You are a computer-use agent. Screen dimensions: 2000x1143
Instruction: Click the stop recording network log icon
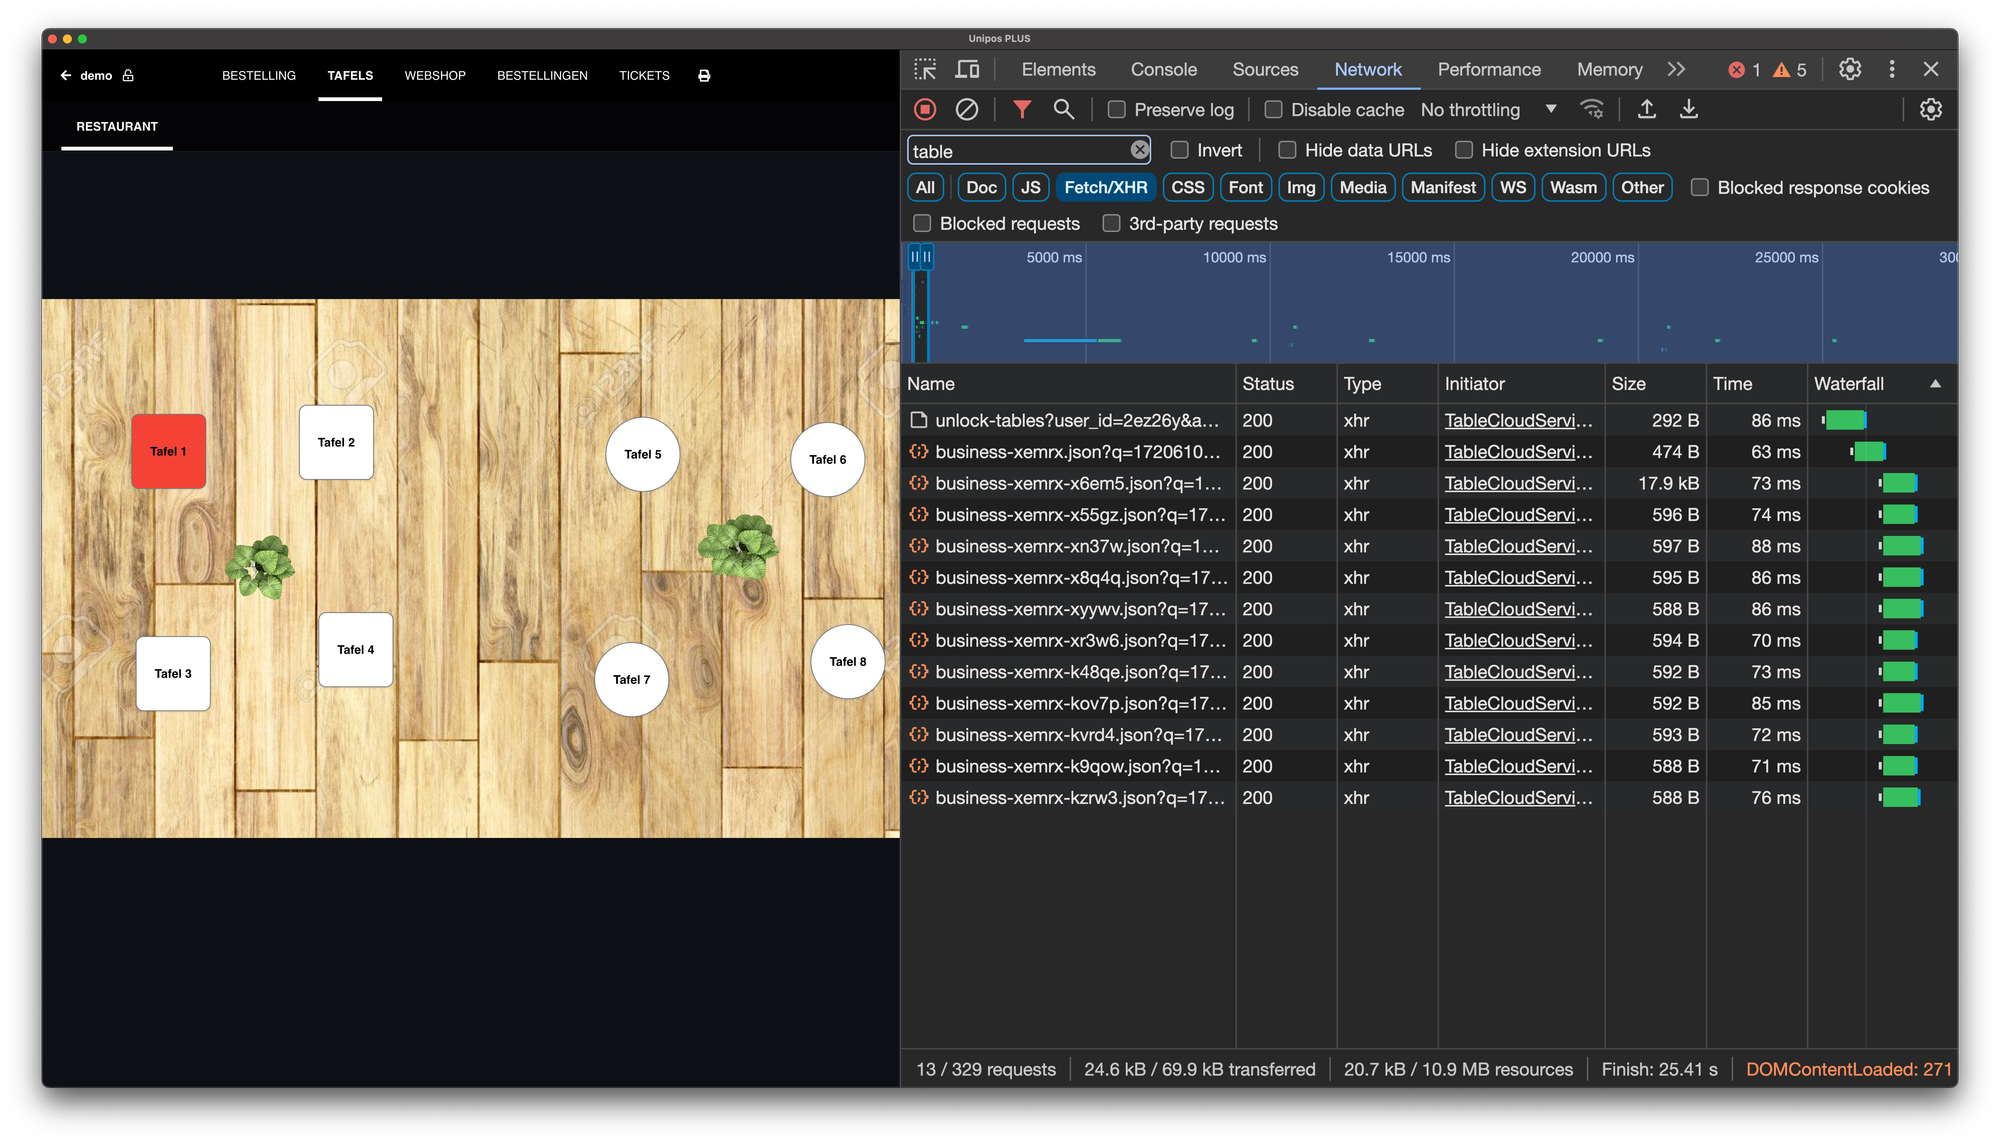[x=925, y=109]
